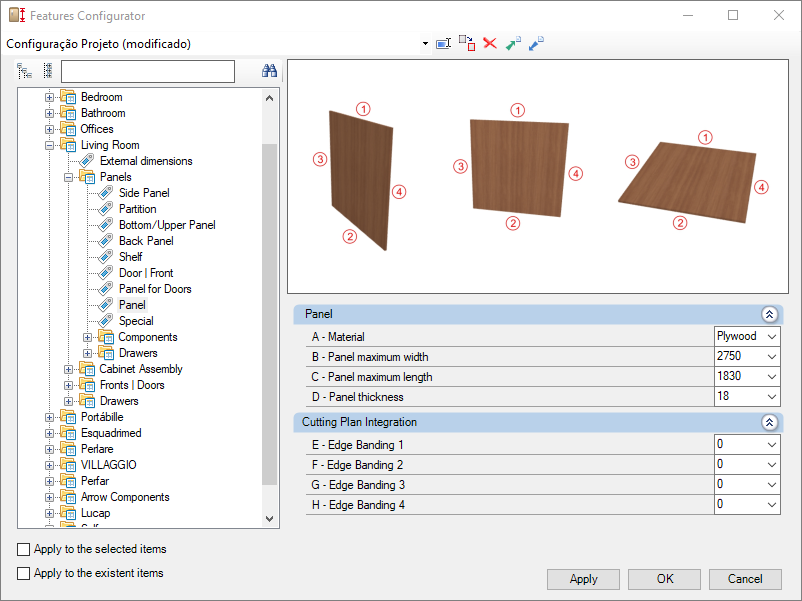Click the binoculars search icon

269,71
